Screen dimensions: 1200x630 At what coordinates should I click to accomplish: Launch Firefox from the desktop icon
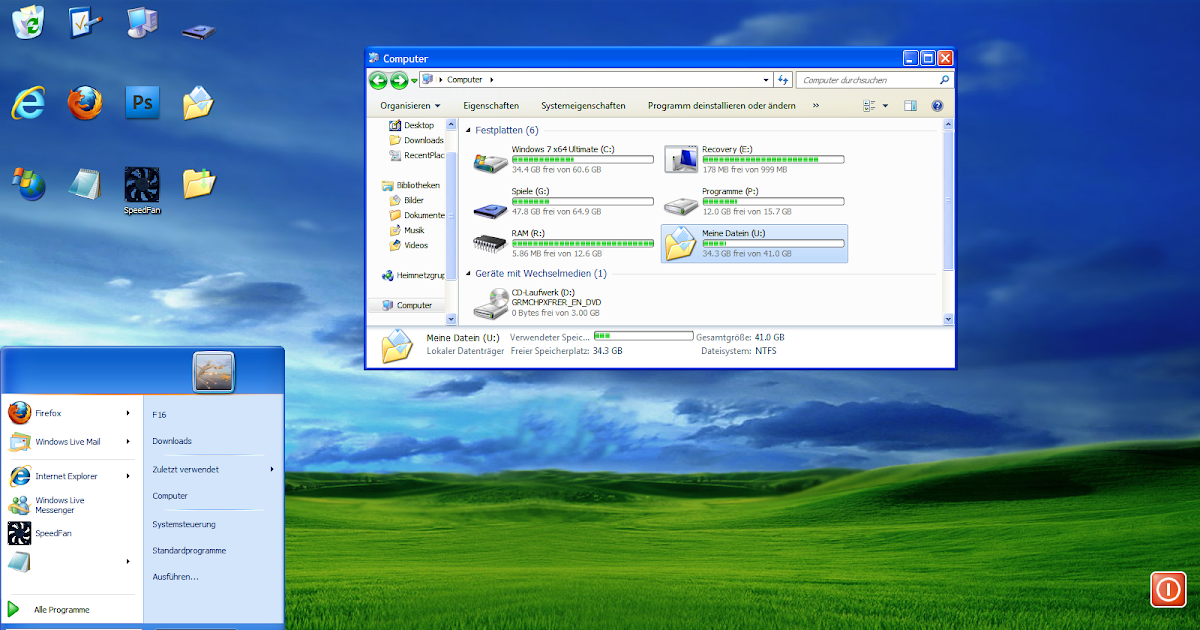(x=85, y=102)
